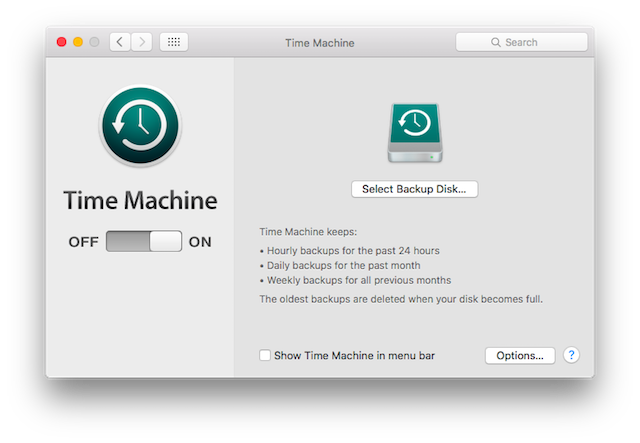Close the window with red button
The width and height of the screenshot is (640, 443).
coord(62,42)
